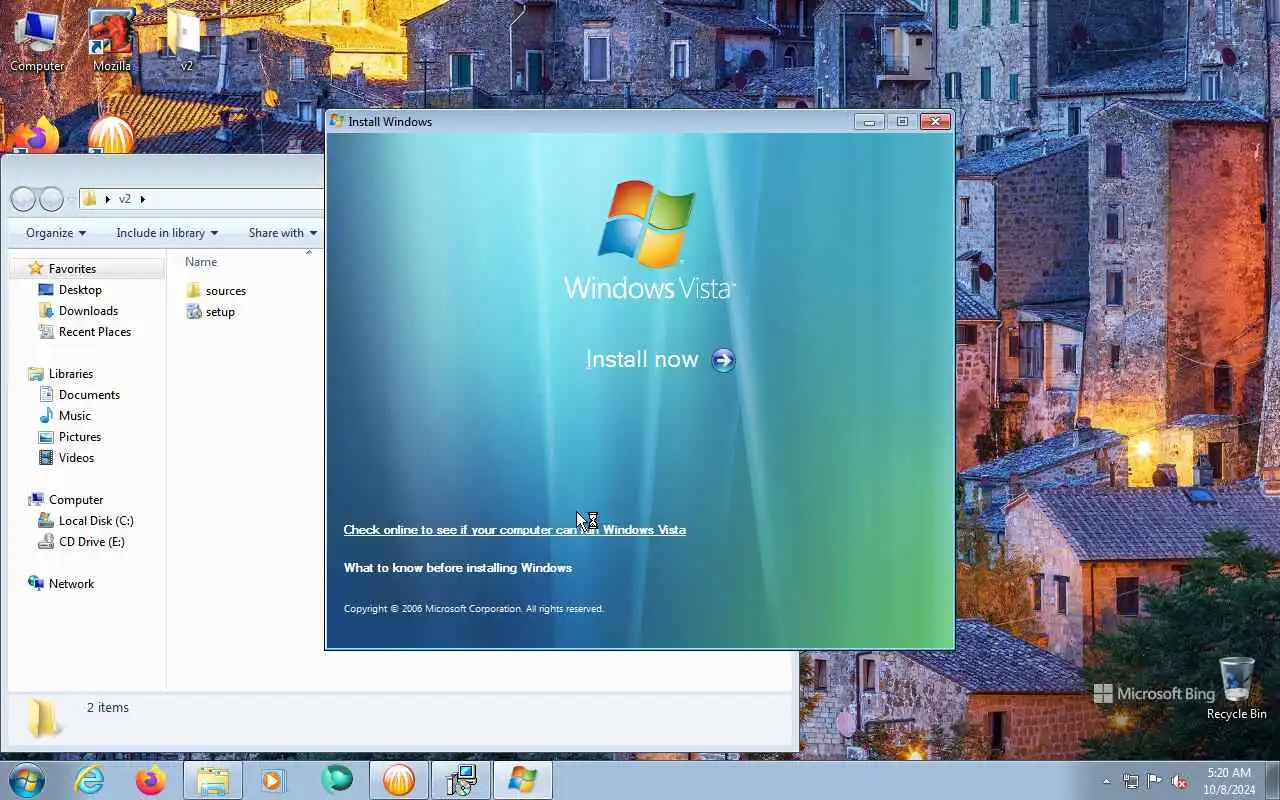The width and height of the screenshot is (1280, 800).
Task: Open Windows Media Player from taskbar
Action: [x=274, y=780]
